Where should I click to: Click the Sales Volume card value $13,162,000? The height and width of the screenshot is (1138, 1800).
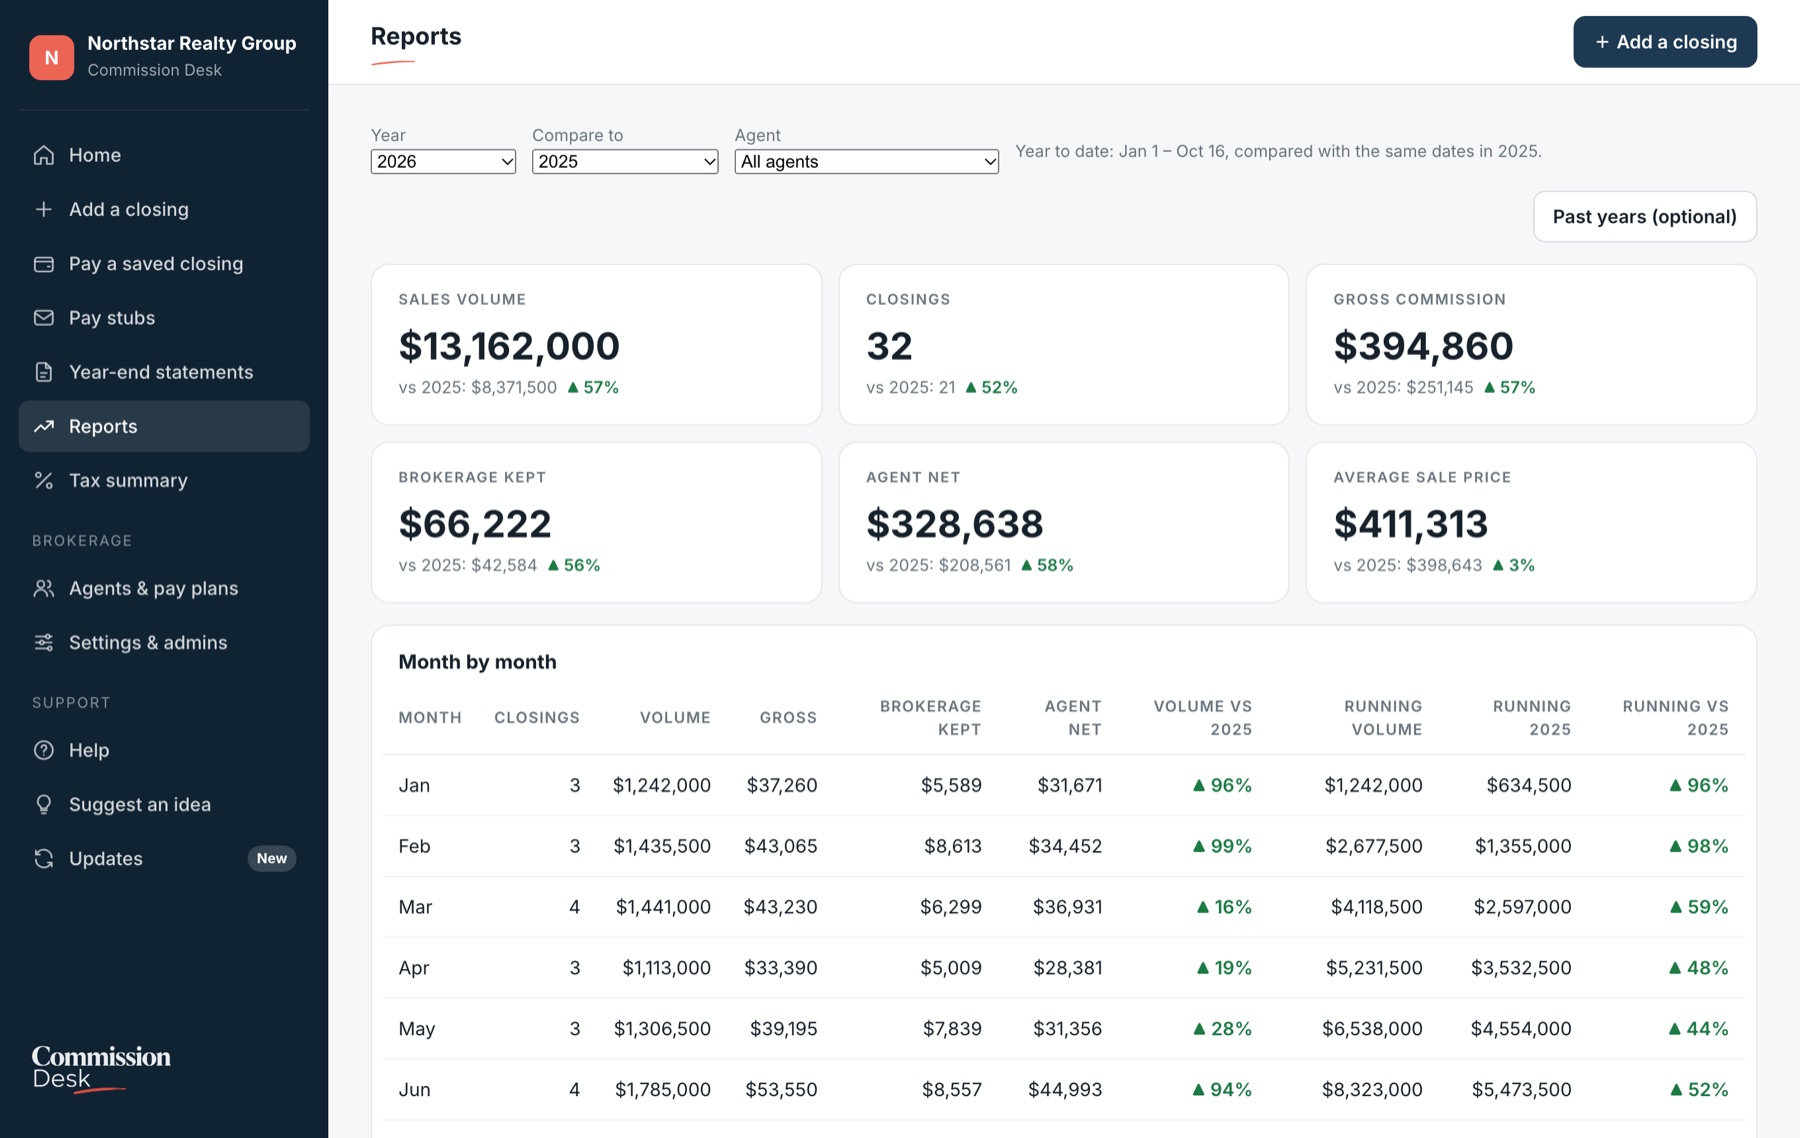pos(509,346)
